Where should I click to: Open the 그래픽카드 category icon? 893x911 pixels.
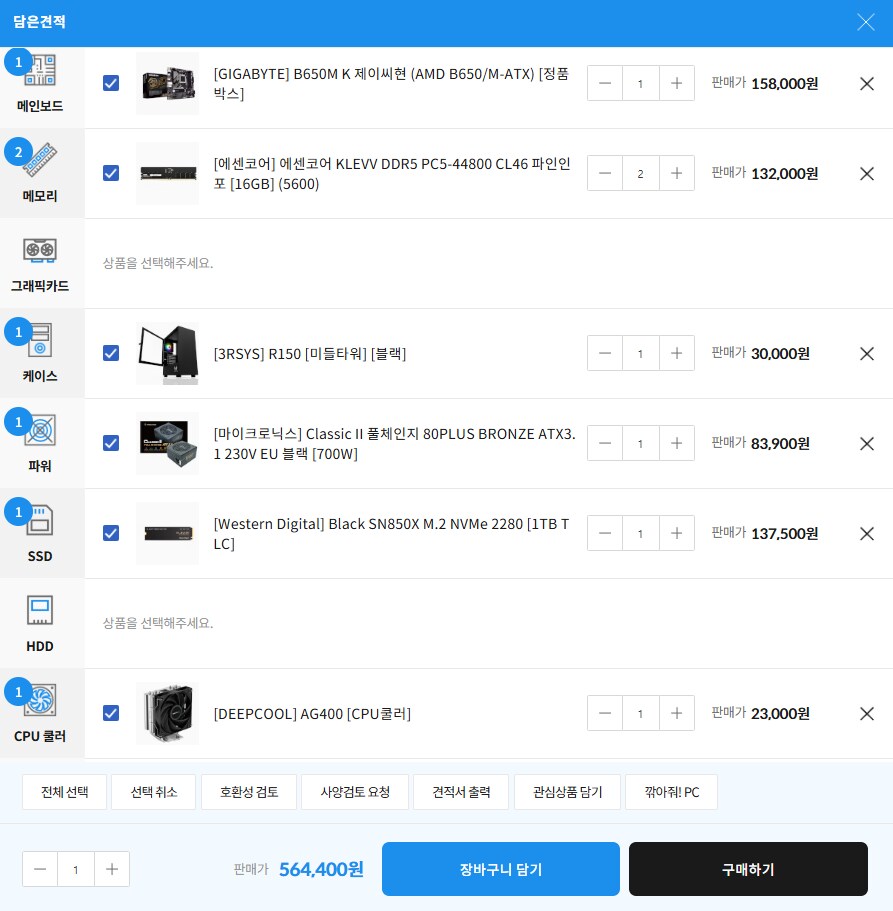[40, 250]
